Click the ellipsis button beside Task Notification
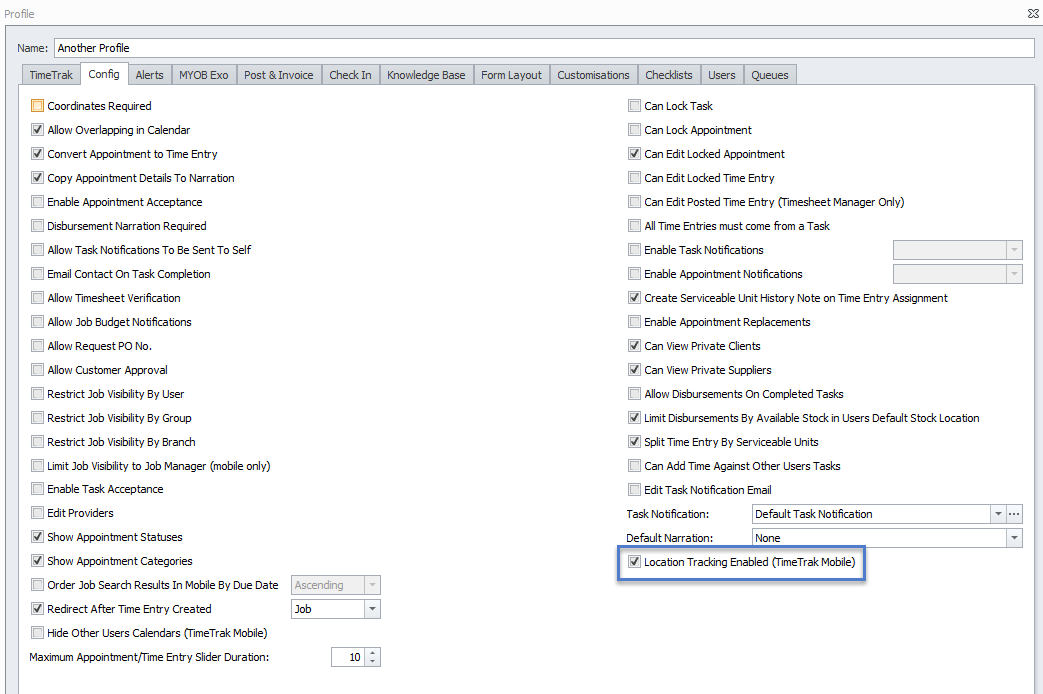Viewport: 1043px width, 694px height. [x=1015, y=514]
